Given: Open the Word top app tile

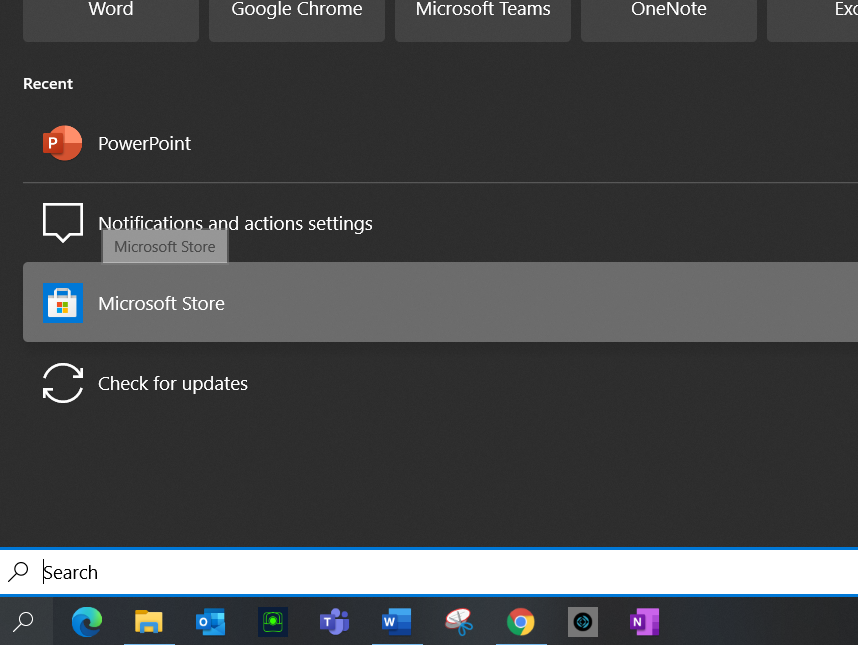Looking at the screenshot, I should click(111, 20).
